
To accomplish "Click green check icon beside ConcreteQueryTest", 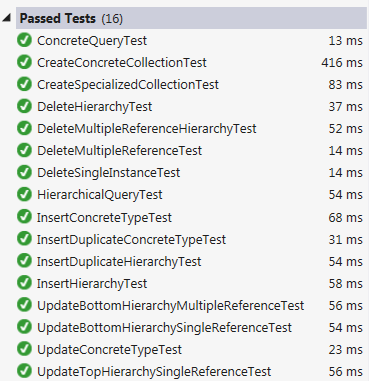I will 24,40.
